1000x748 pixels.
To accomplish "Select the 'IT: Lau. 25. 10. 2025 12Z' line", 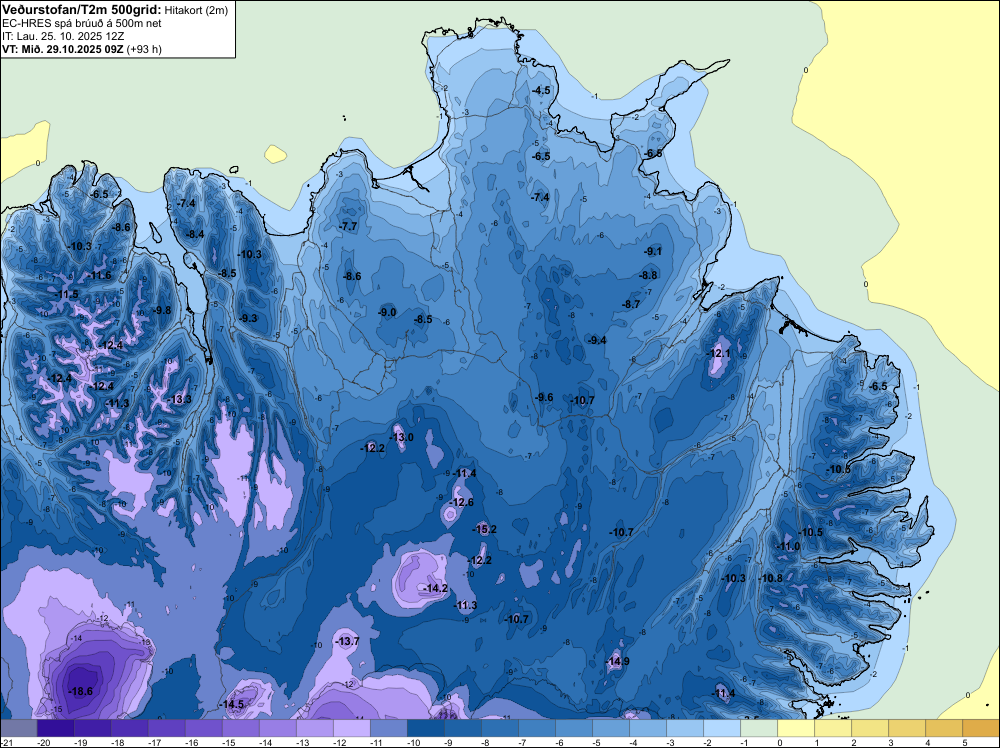I will pyautogui.click(x=63, y=36).
